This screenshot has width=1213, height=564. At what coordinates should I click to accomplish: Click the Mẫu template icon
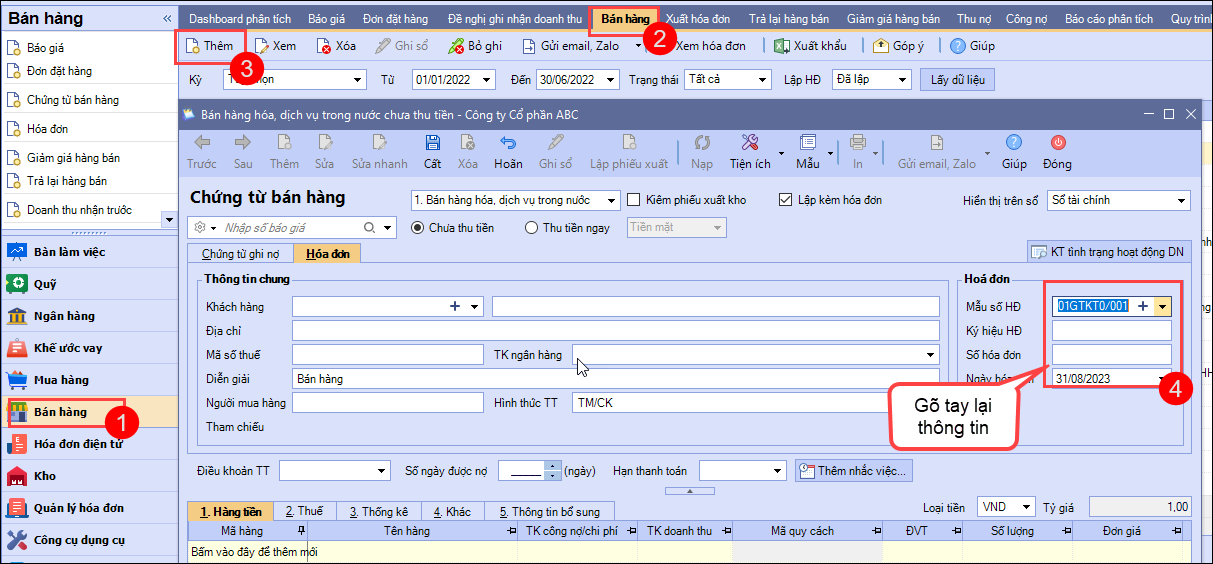pos(808,143)
